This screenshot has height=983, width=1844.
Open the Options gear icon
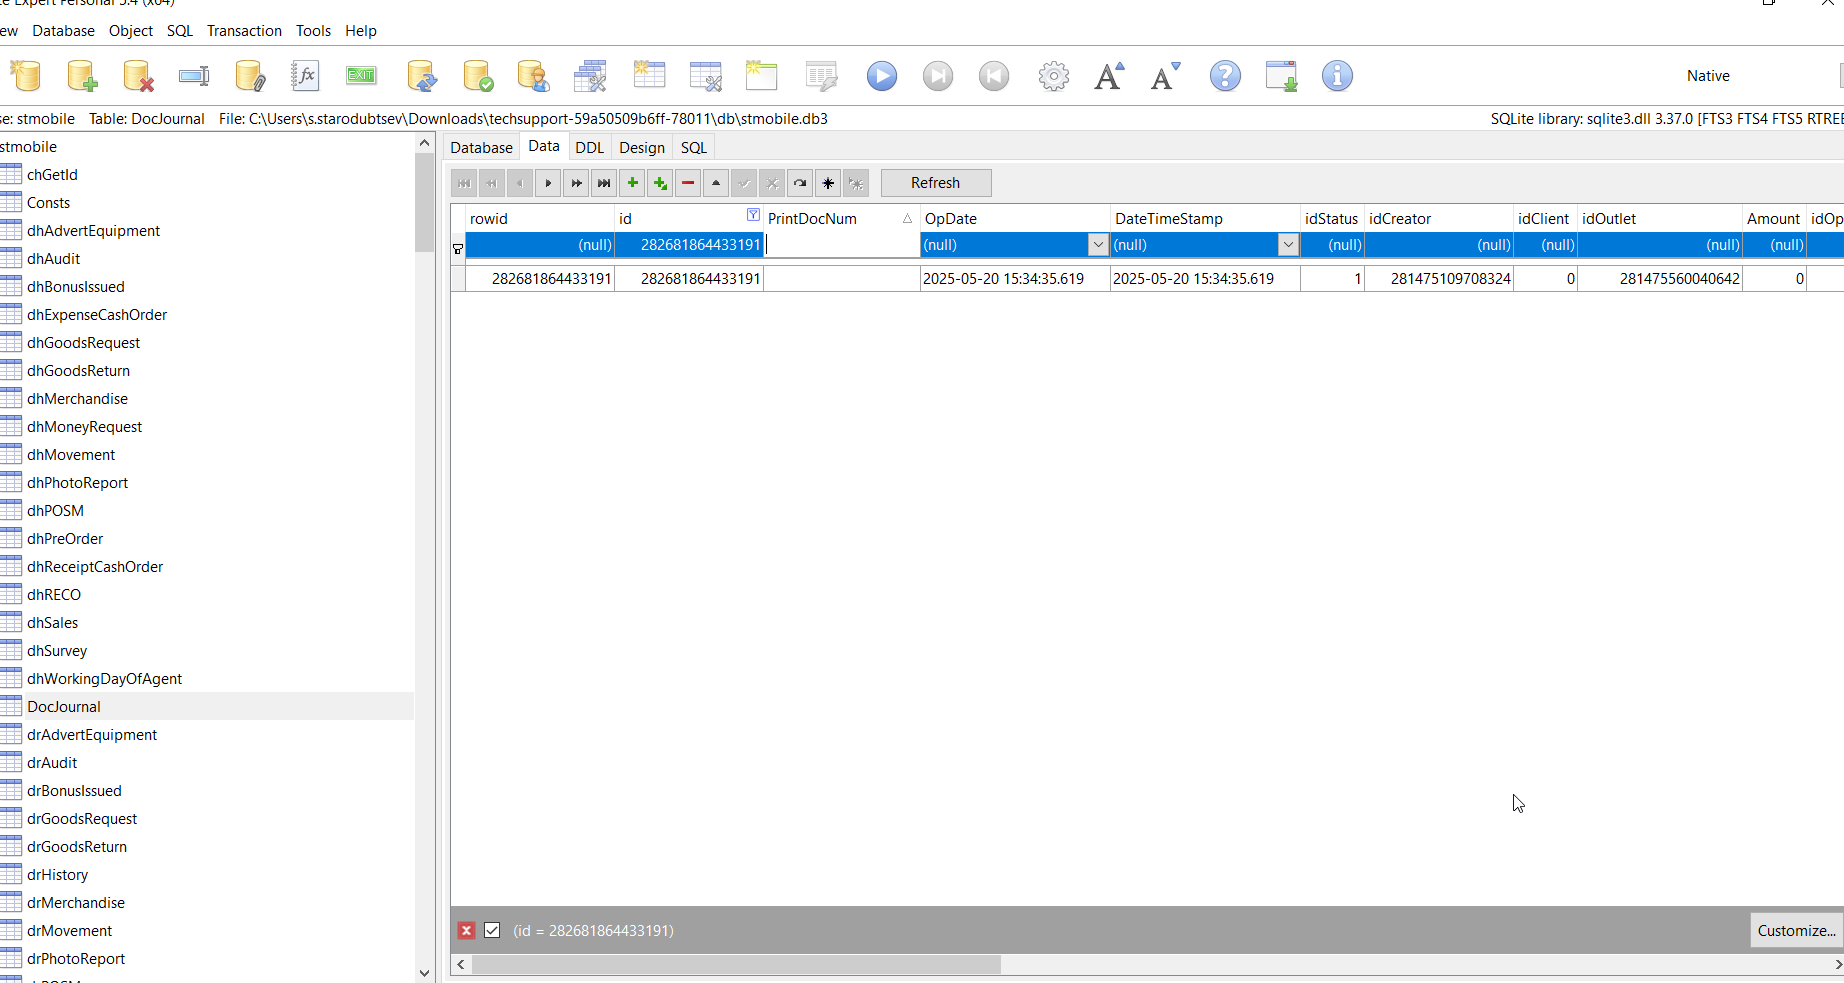click(1054, 76)
